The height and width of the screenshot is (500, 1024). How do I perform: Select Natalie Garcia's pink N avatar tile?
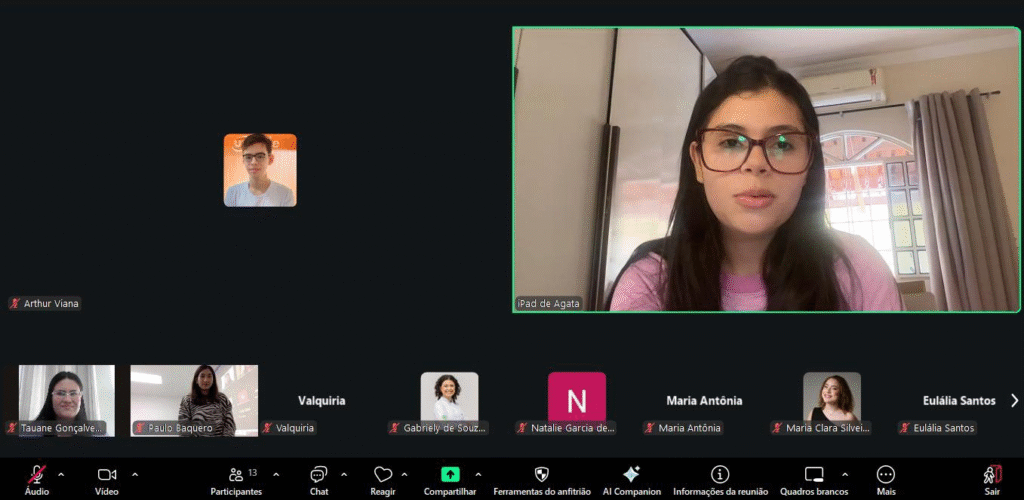577,400
